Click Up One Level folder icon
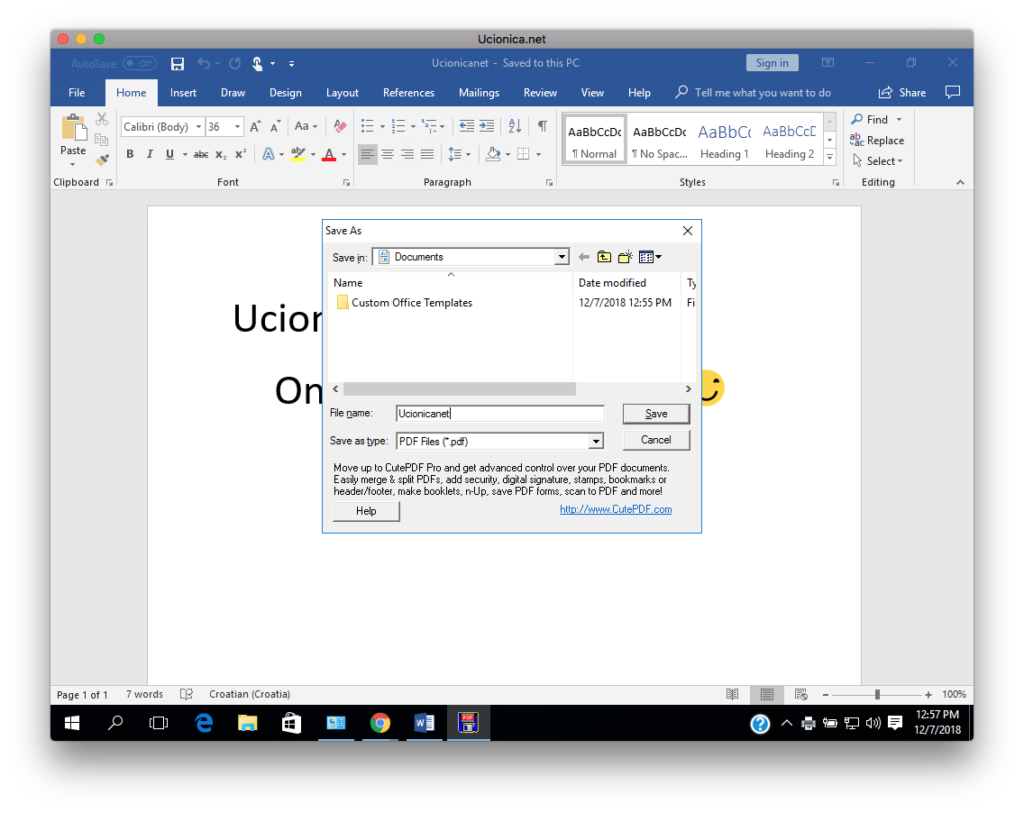The height and width of the screenshot is (813, 1024). [x=604, y=257]
